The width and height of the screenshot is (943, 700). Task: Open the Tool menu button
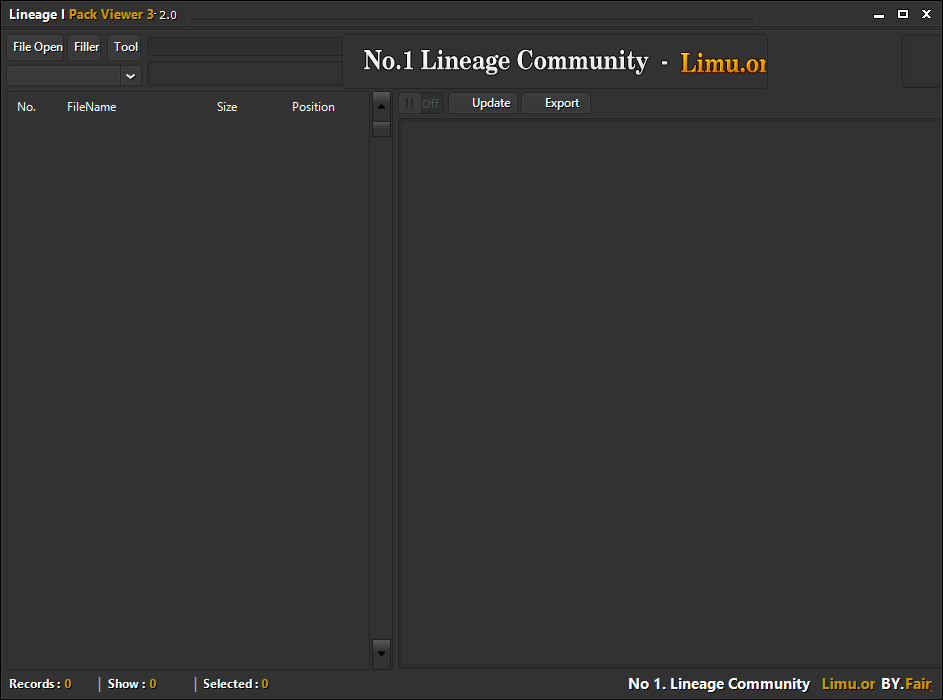124,47
